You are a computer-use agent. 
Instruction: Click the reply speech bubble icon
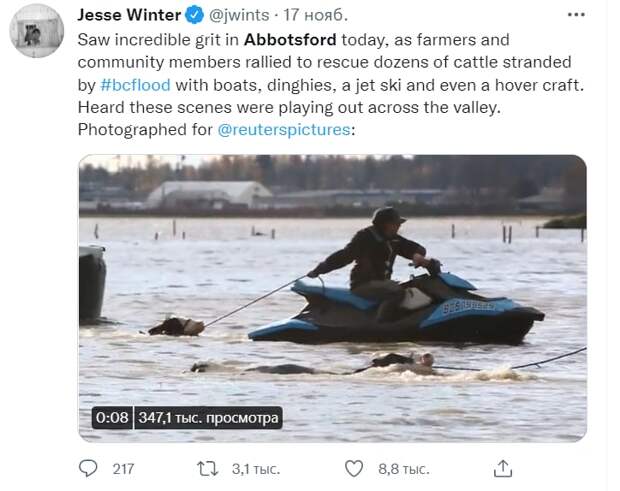click(89, 468)
